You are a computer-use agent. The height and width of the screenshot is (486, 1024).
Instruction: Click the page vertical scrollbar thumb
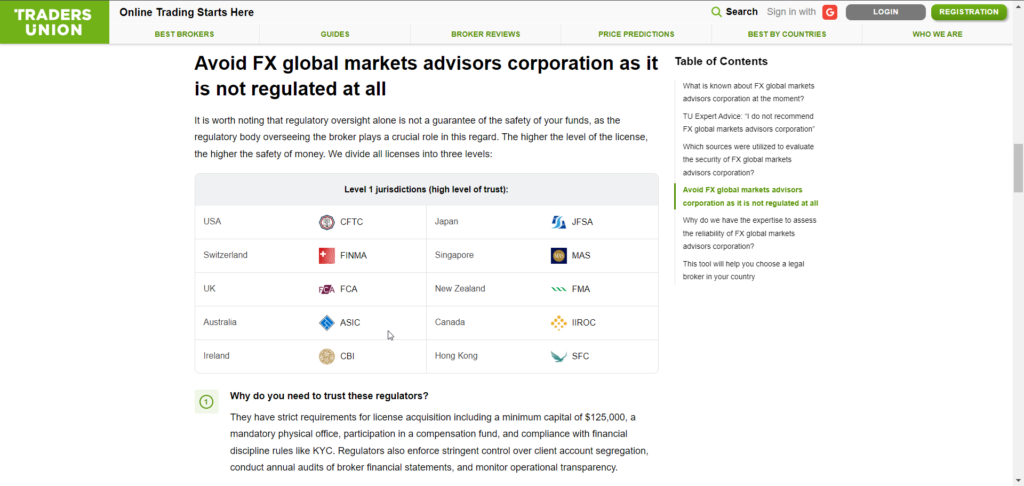click(x=1017, y=168)
